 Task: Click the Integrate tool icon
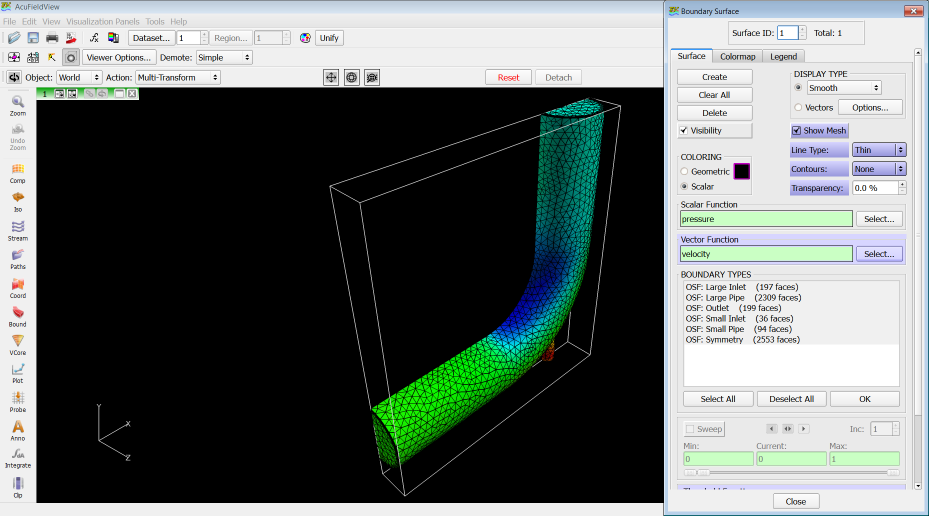pyautogui.click(x=17, y=457)
